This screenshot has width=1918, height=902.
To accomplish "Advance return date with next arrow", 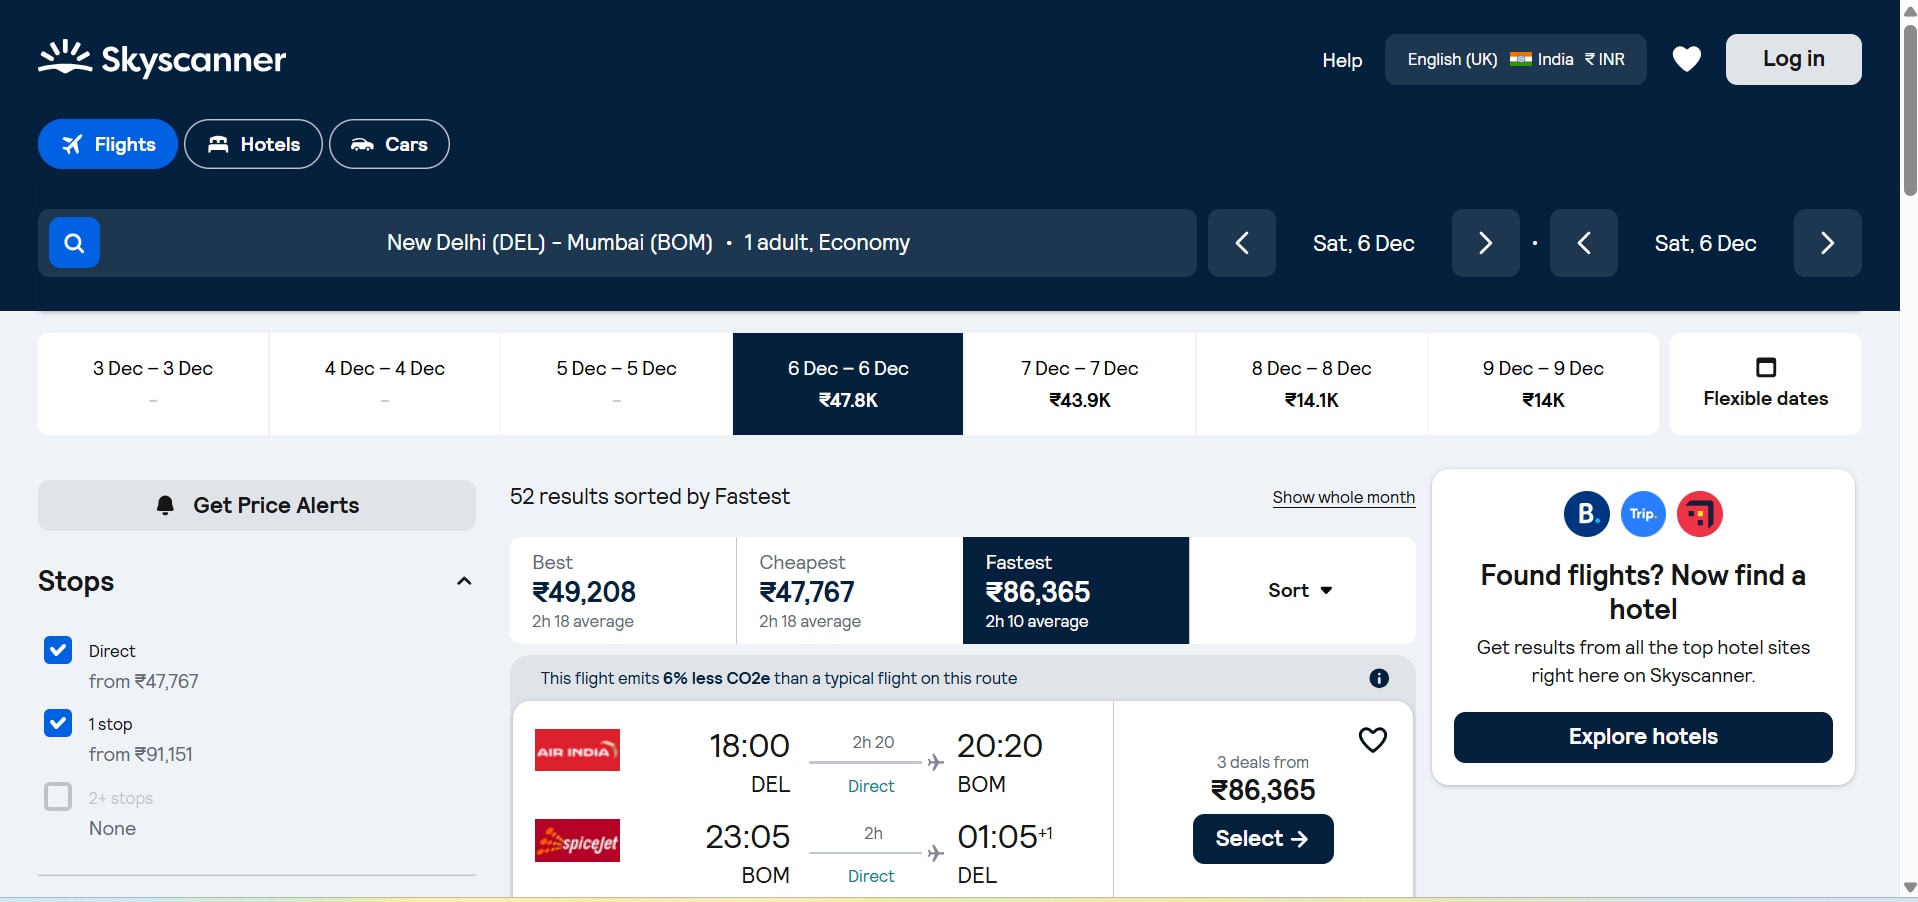I will point(1826,243).
